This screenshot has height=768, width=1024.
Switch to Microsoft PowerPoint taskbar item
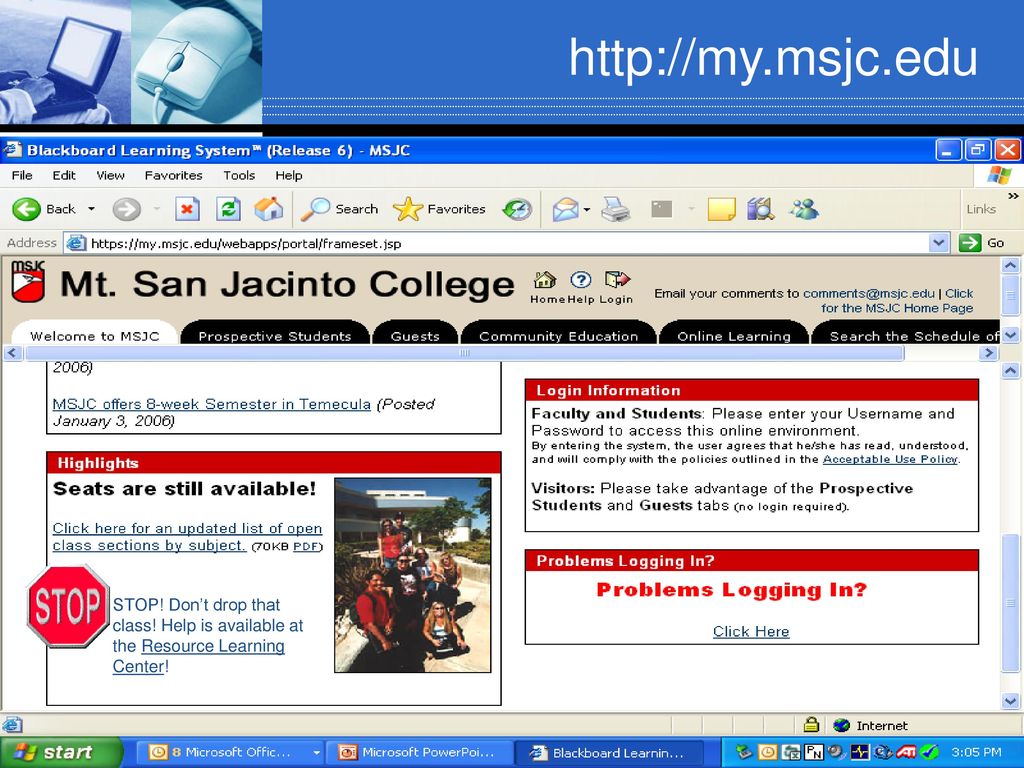click(421, 752)
